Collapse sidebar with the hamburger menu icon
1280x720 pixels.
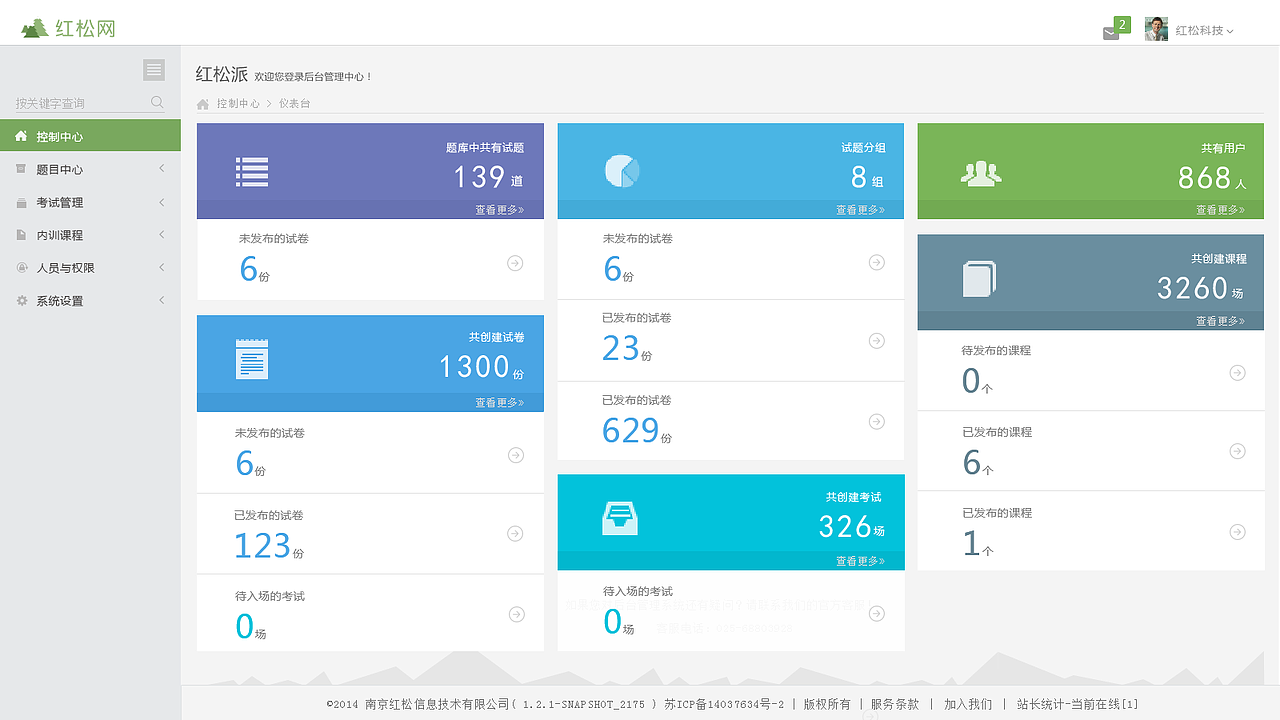(154, 69)
